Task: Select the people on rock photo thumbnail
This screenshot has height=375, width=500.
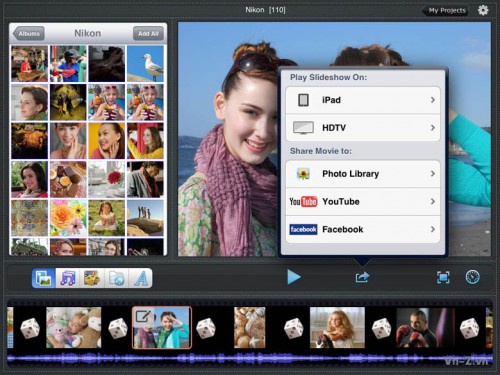Action: point(145,218)
